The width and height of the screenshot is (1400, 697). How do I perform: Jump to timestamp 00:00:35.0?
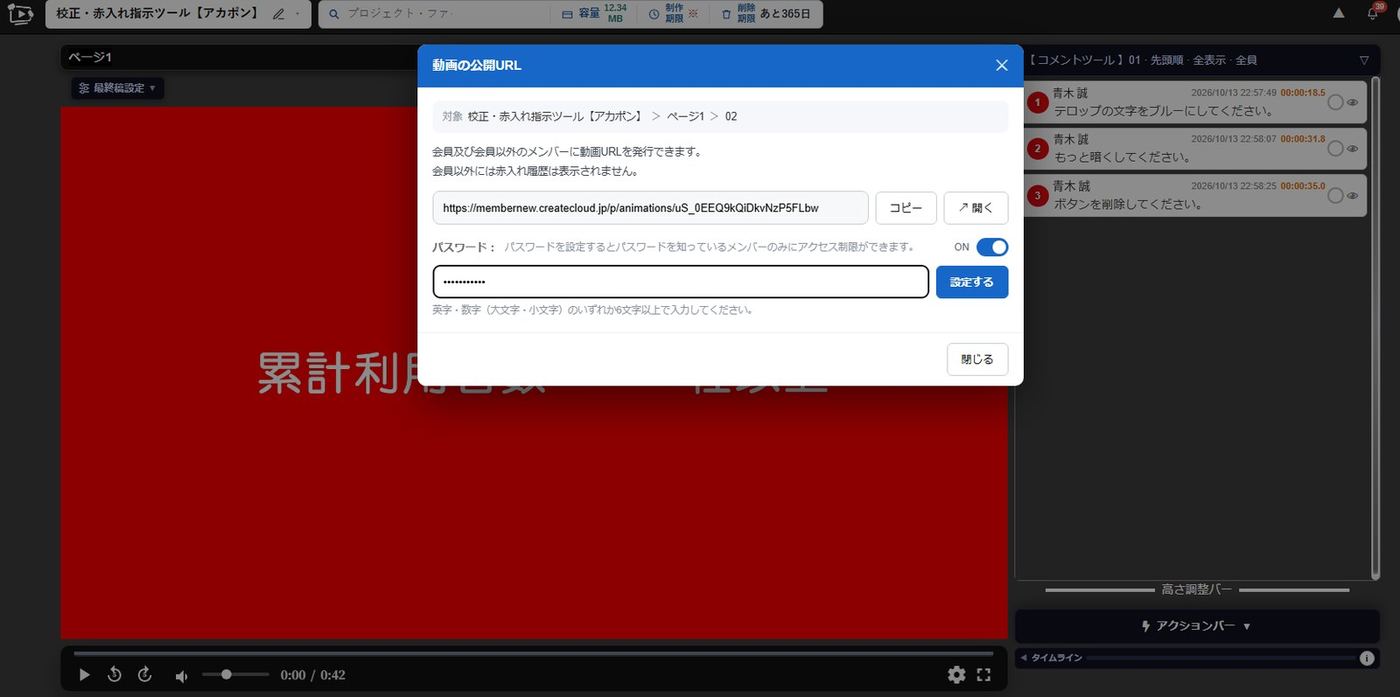1303,186
